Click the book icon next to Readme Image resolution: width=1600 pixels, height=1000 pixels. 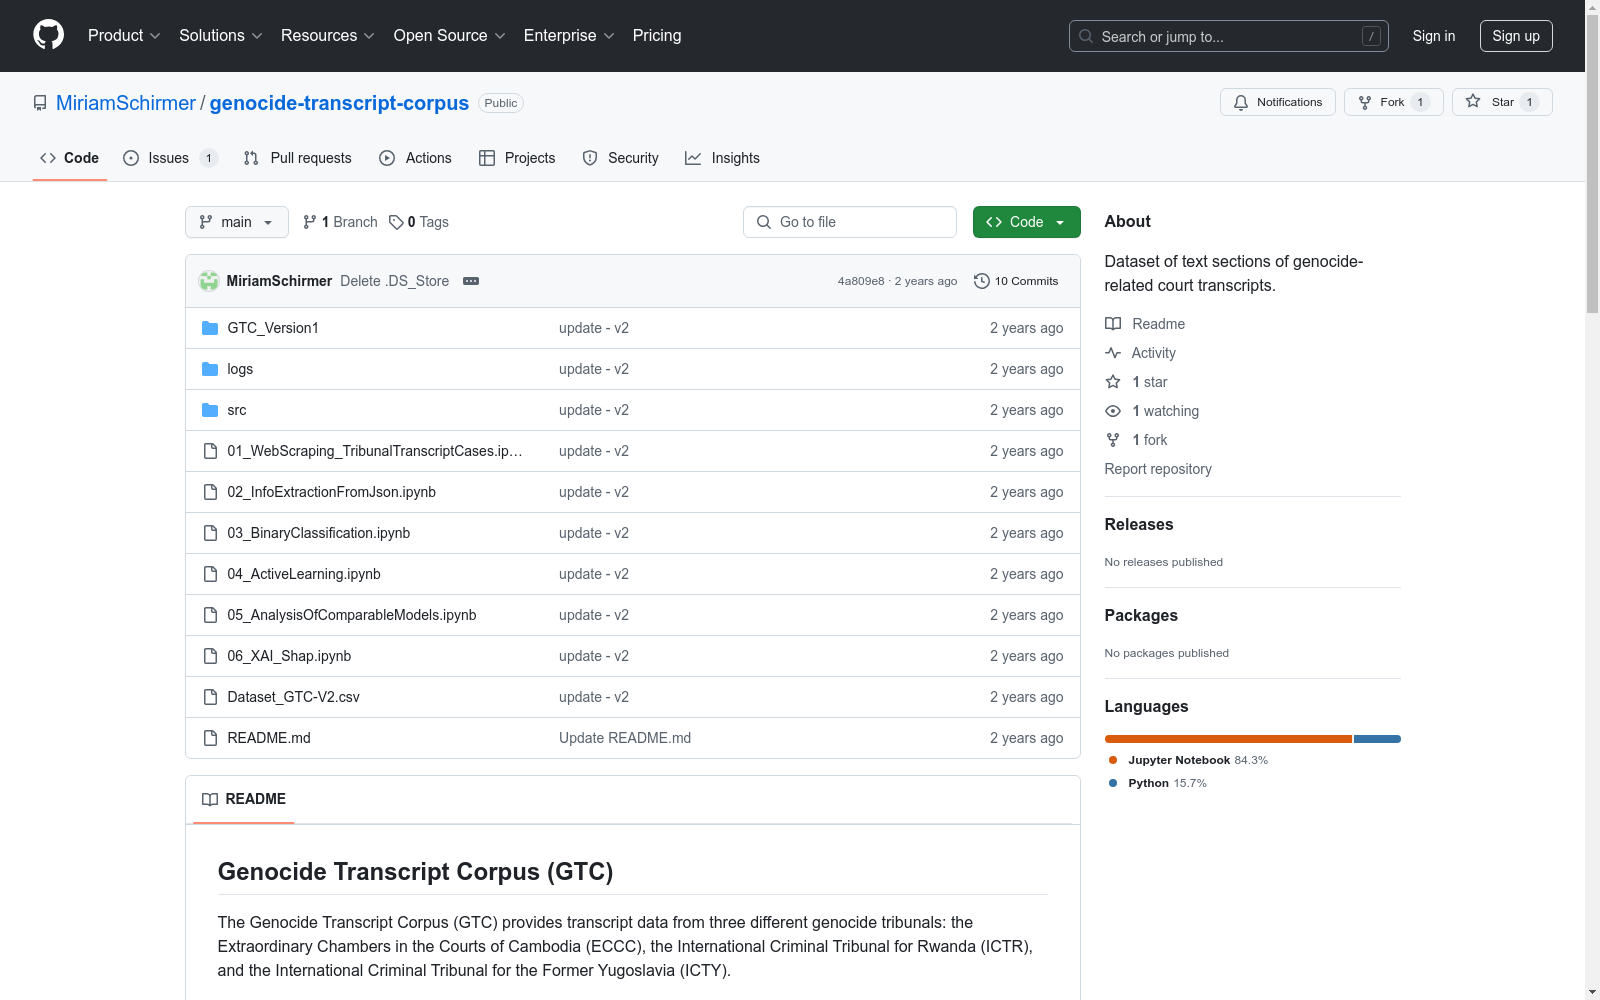[x=1113, y=324]
